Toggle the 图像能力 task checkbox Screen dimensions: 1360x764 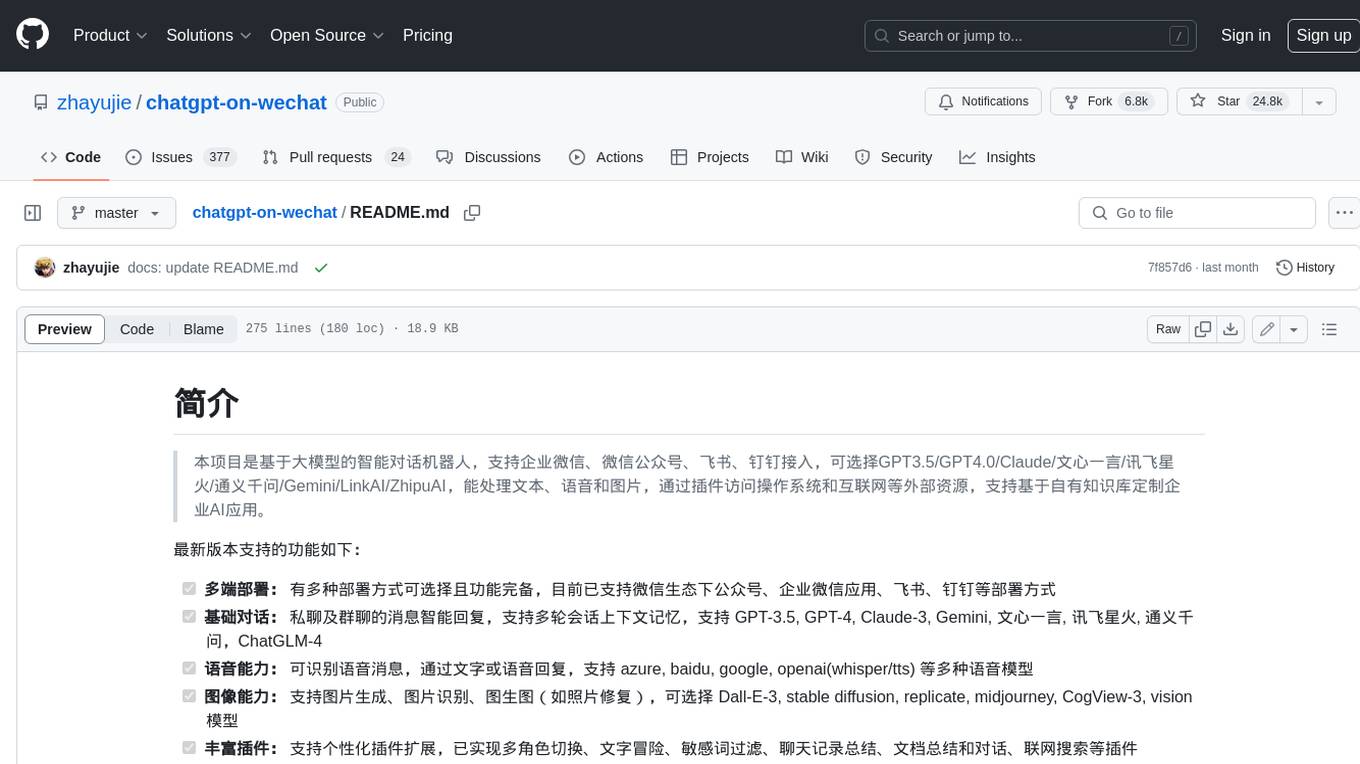coord(188,696)
